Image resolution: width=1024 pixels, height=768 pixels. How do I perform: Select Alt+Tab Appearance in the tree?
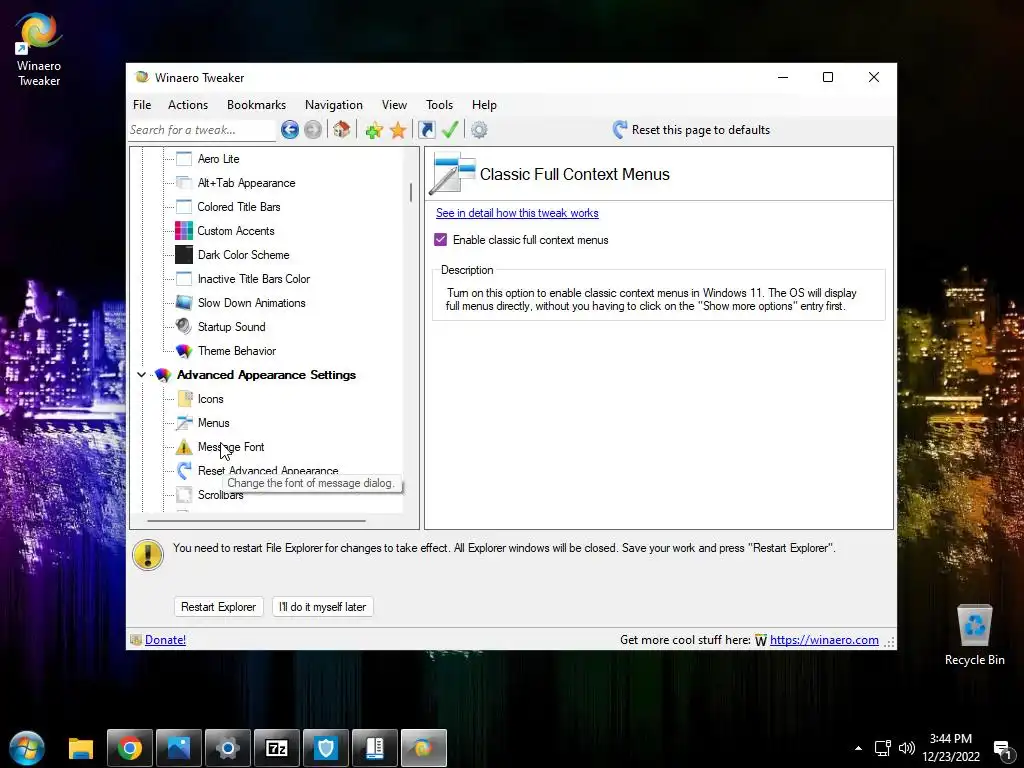(247, 183)
